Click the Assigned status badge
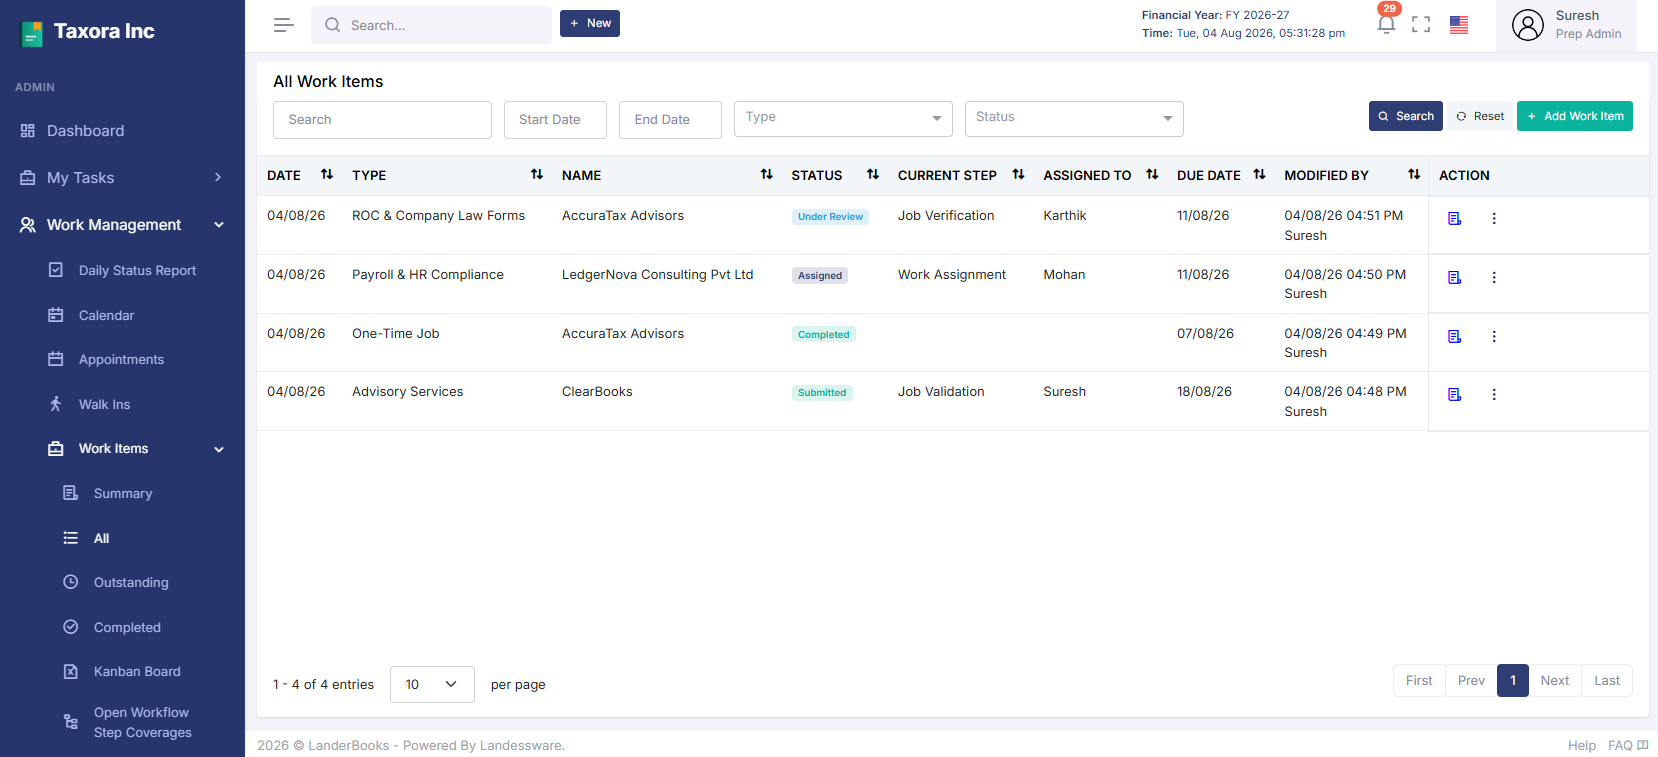Image resolution: width=1658 pixels, height=757 pixels. click(x=820, y=276)
